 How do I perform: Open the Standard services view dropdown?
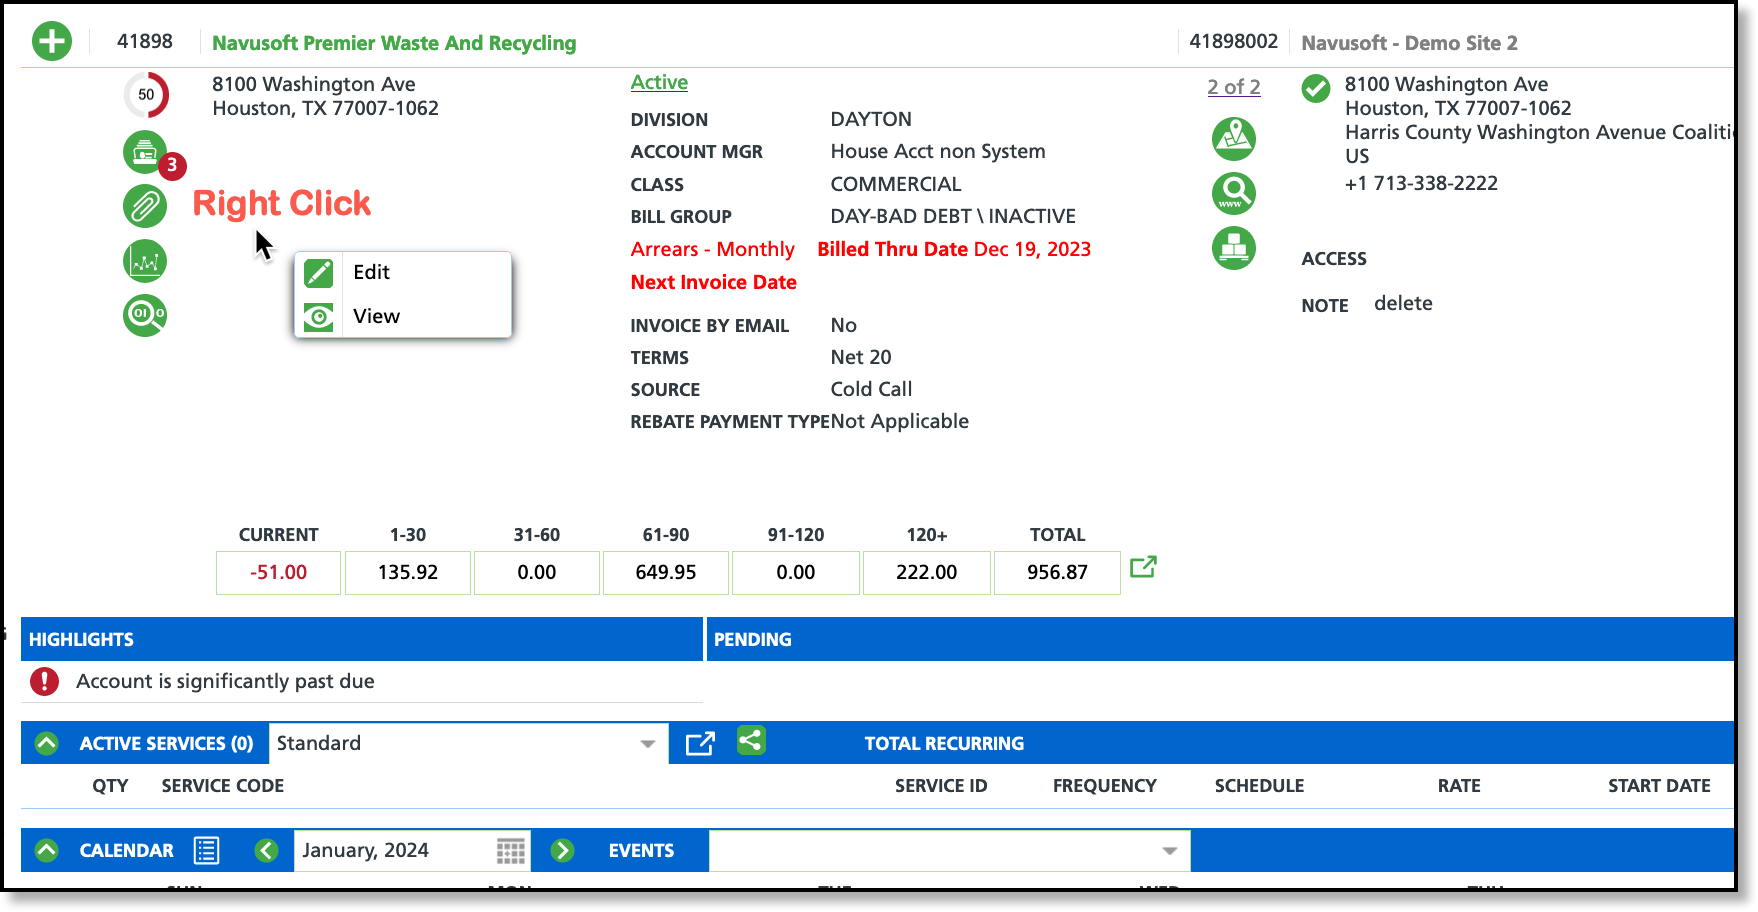click(x=468, y=743)
